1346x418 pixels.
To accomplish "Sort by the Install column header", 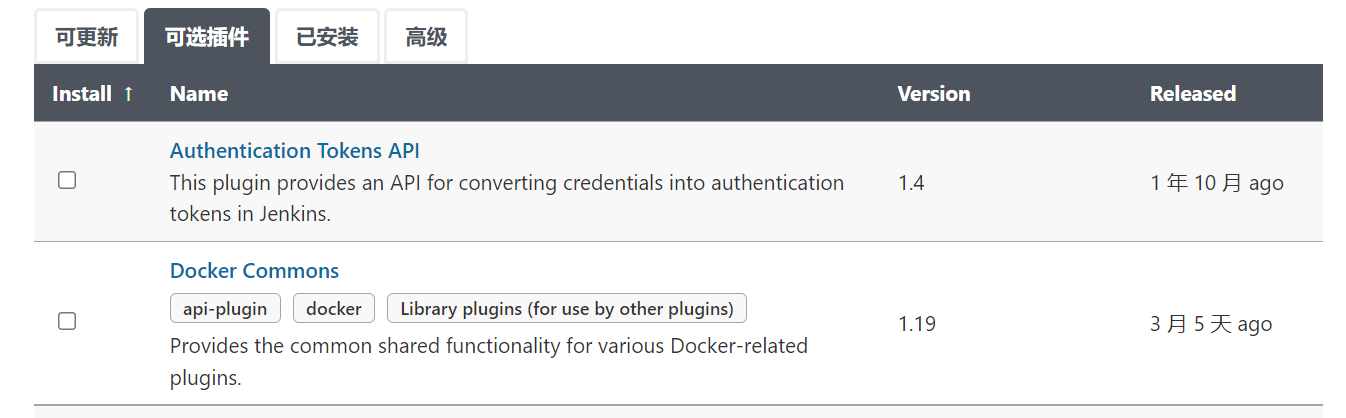I will 82,94.
